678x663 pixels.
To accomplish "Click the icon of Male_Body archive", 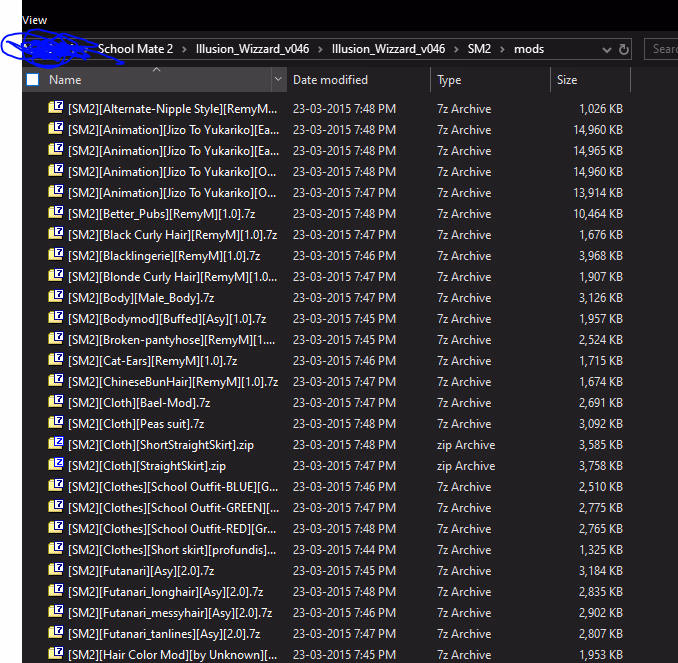I will 55,296.
